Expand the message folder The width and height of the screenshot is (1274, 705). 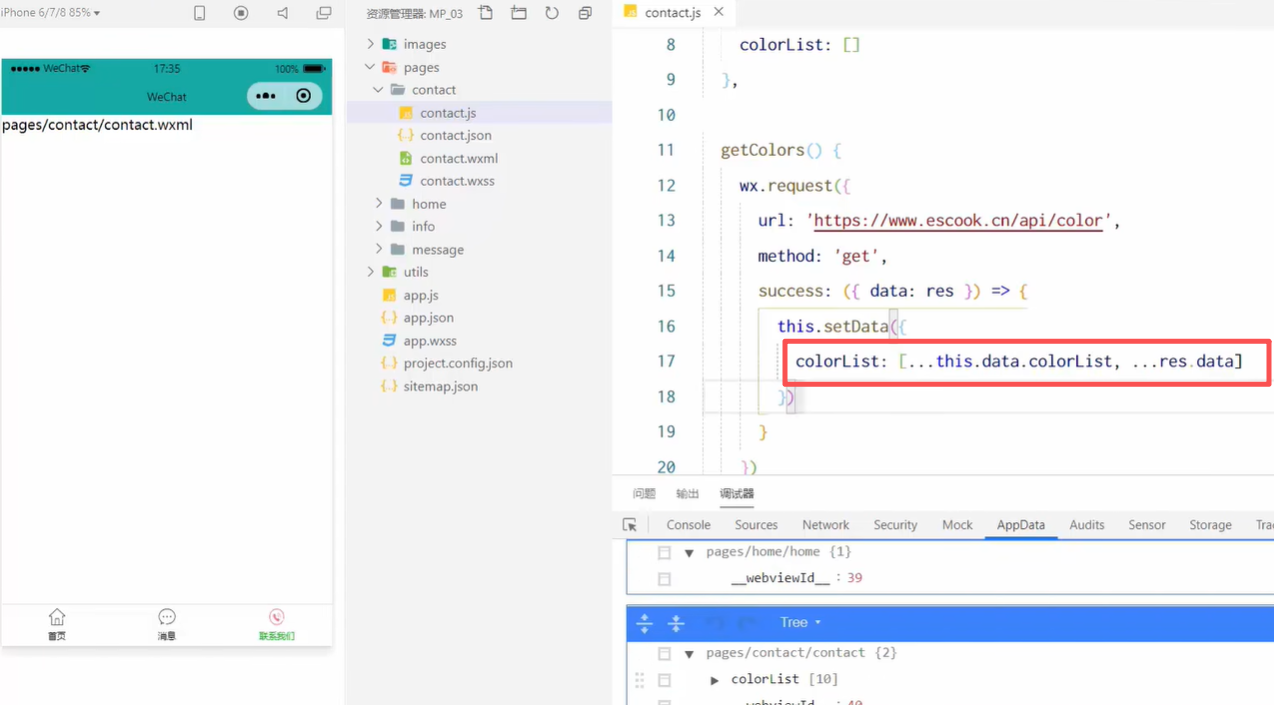tap(379, 249)
